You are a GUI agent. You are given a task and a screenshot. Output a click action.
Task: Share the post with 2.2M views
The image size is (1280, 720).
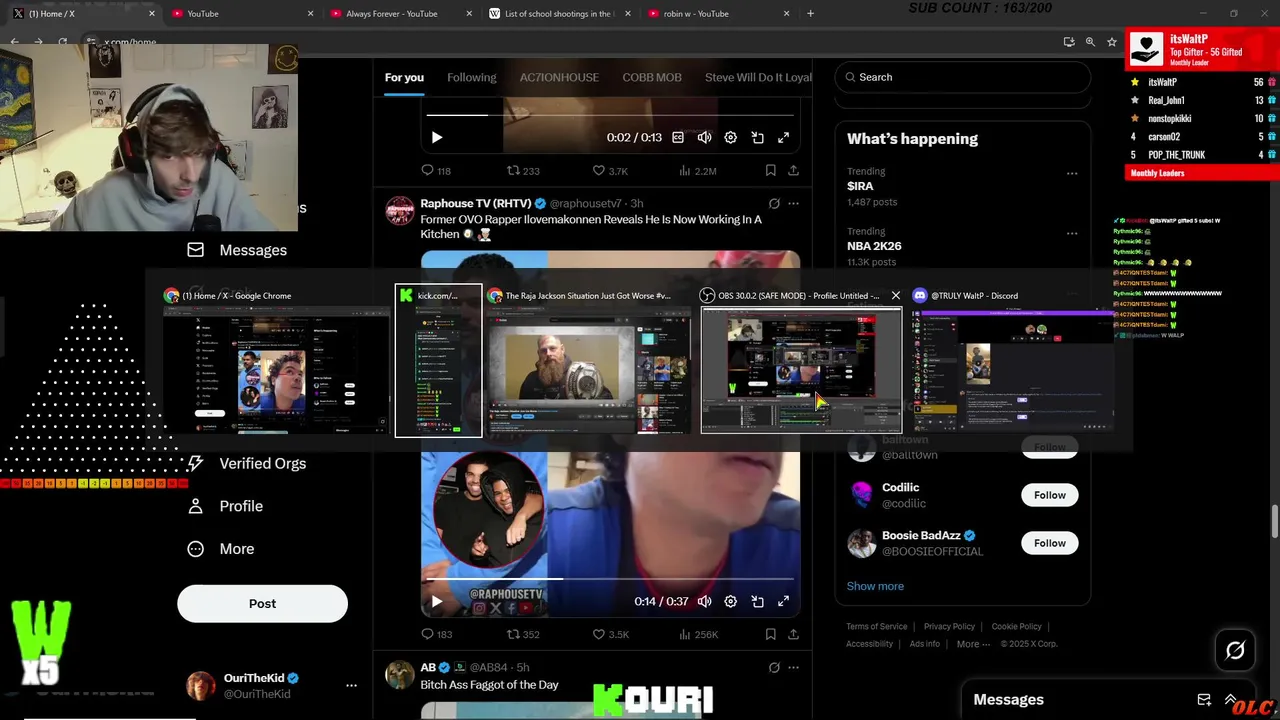793,171
